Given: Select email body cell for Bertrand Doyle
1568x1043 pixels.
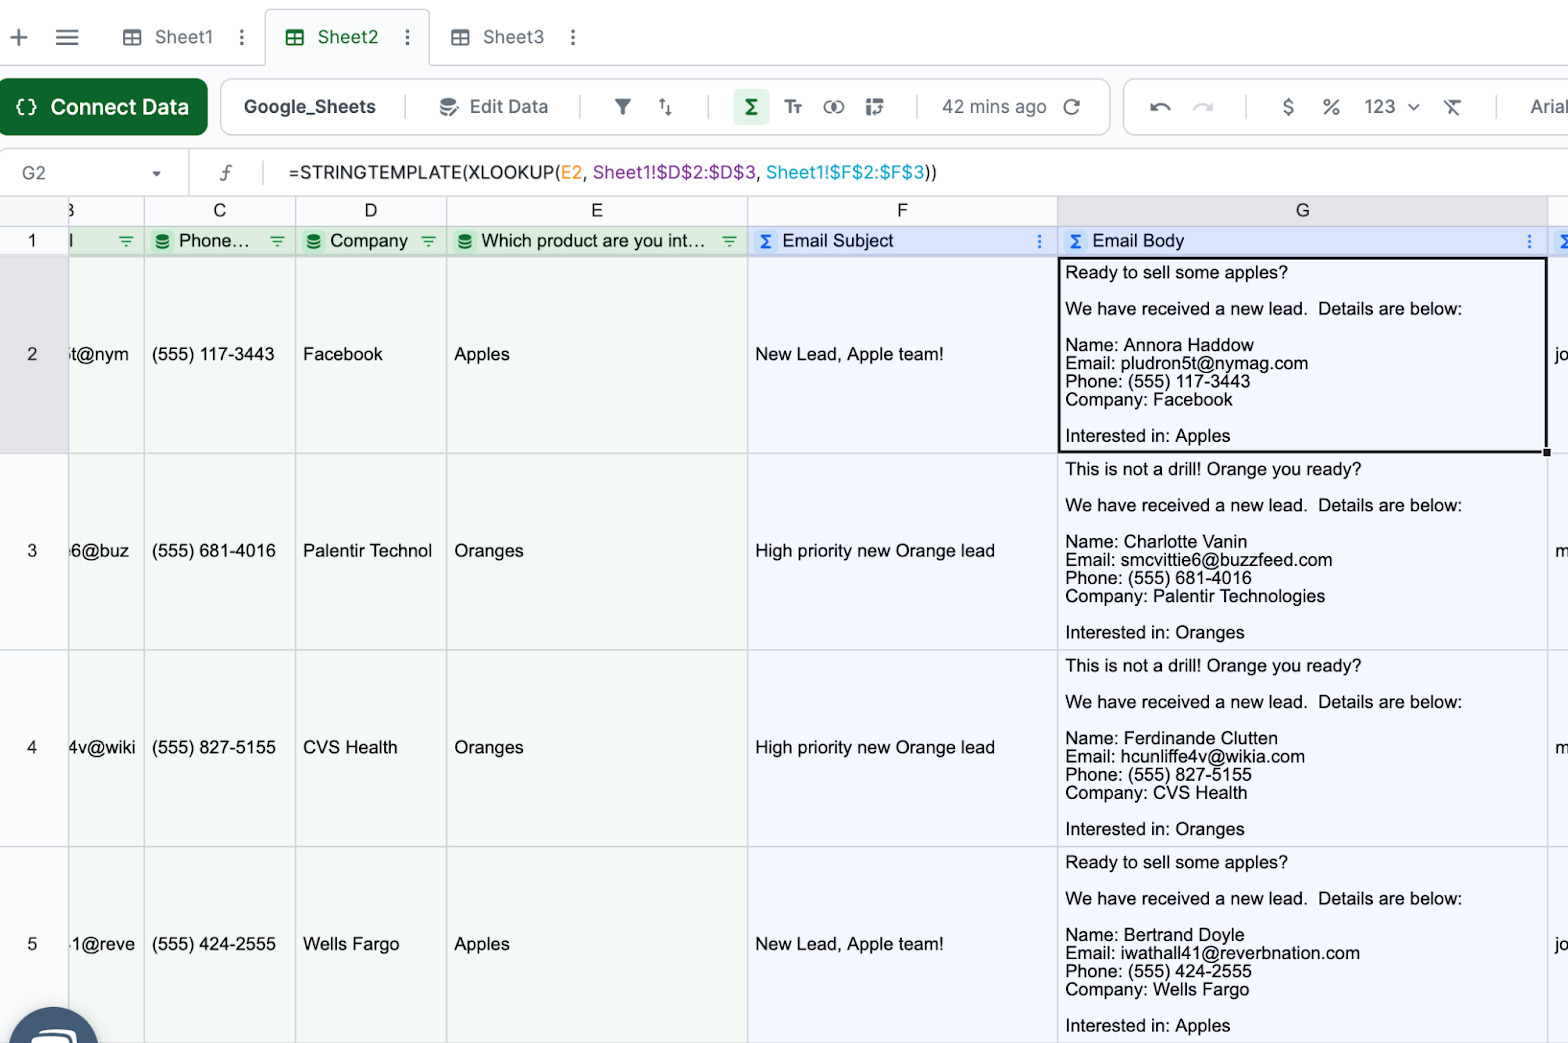Looking at the screenshot, I should pyautogui.click(x=1302, y=944).
